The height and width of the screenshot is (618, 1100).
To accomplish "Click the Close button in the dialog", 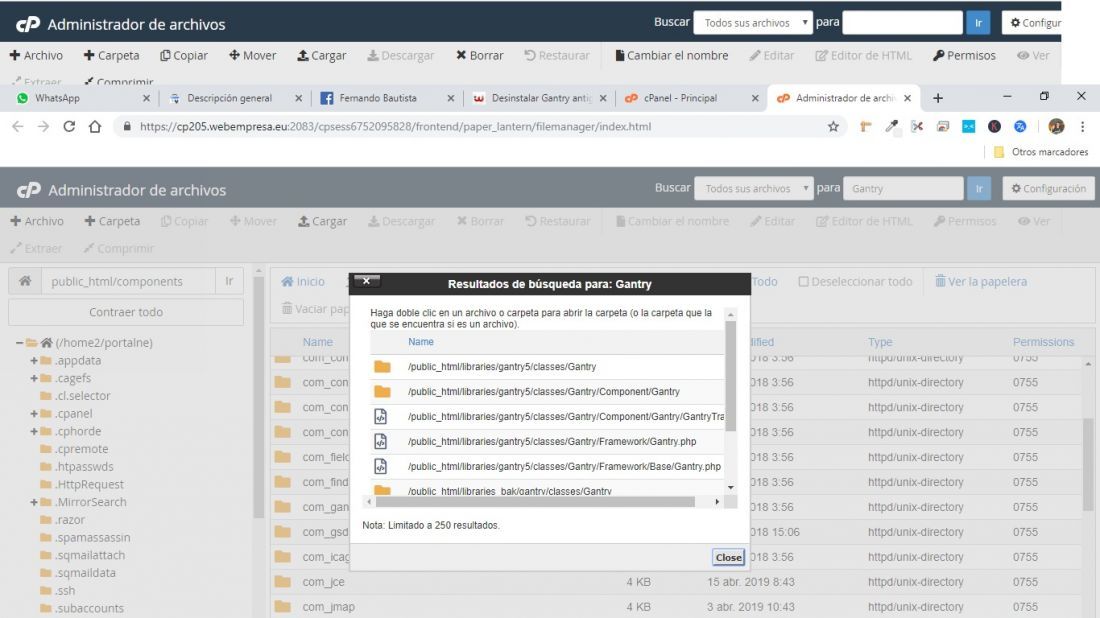I will click(728, 557).
